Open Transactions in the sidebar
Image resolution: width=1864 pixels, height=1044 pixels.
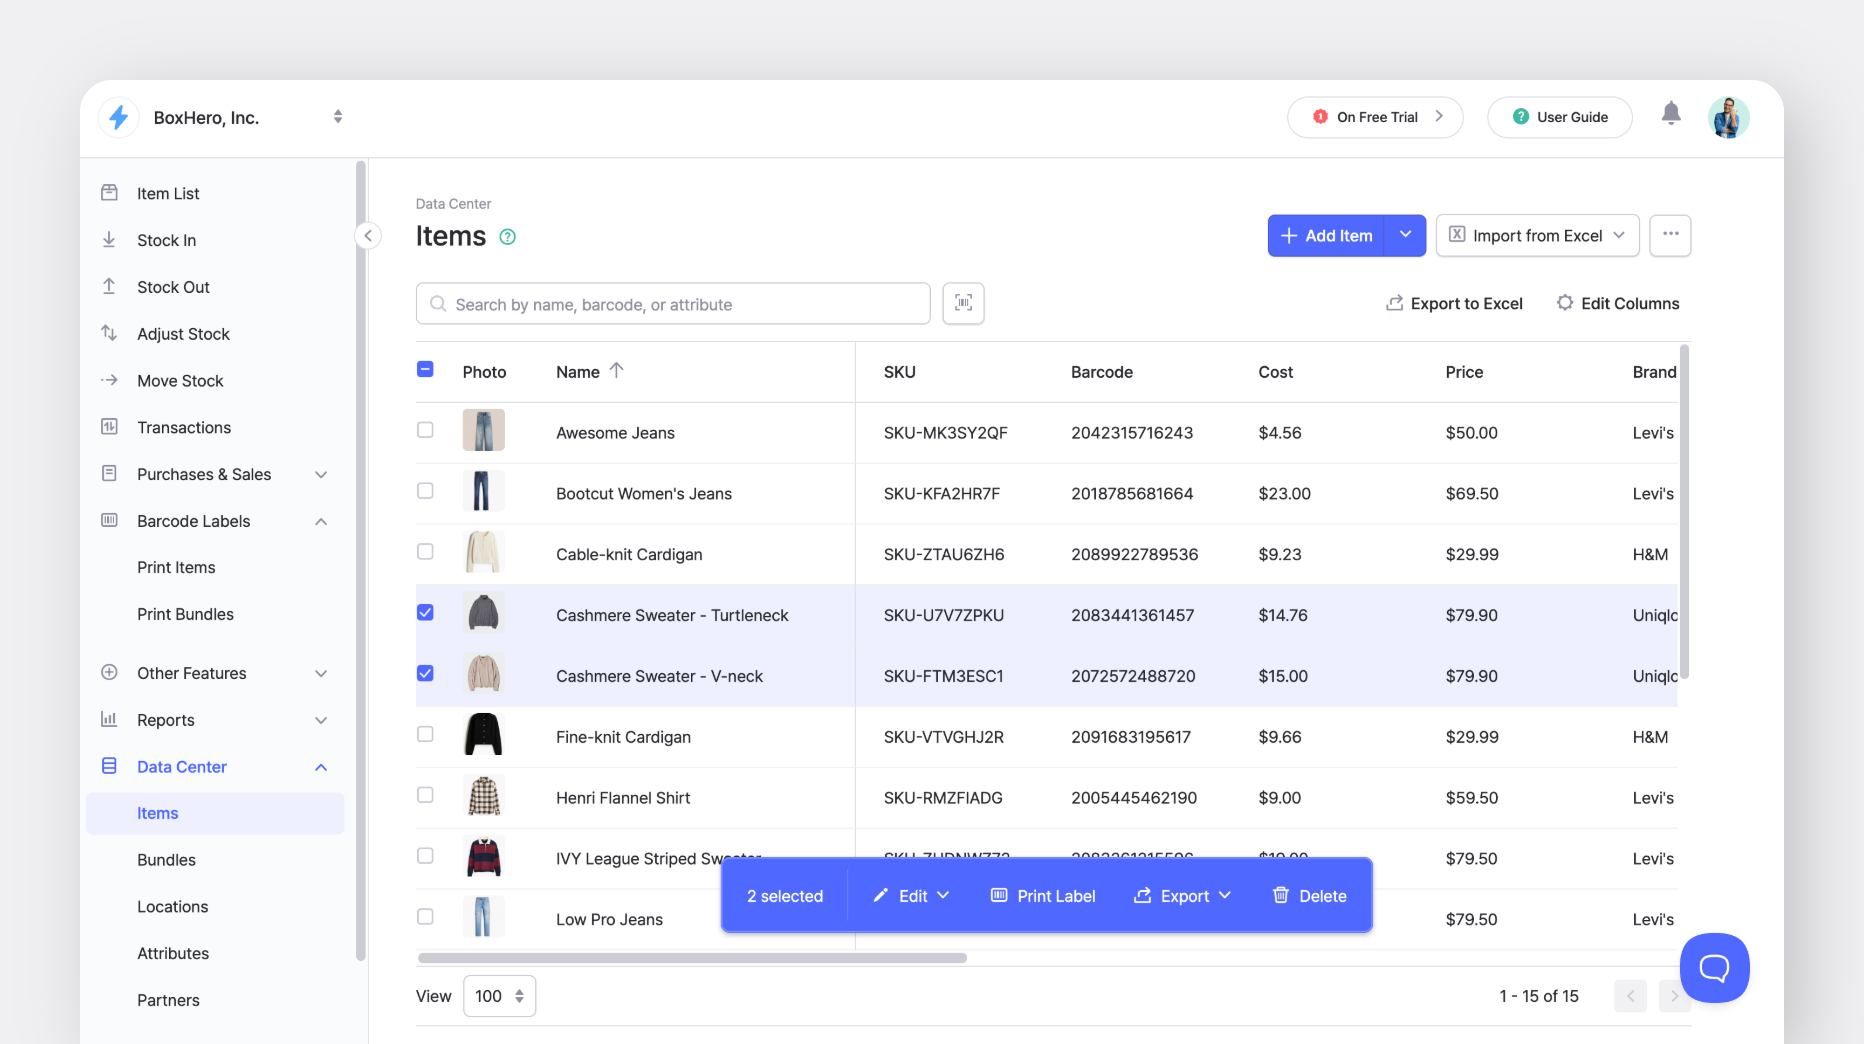(x=184, y=427)
